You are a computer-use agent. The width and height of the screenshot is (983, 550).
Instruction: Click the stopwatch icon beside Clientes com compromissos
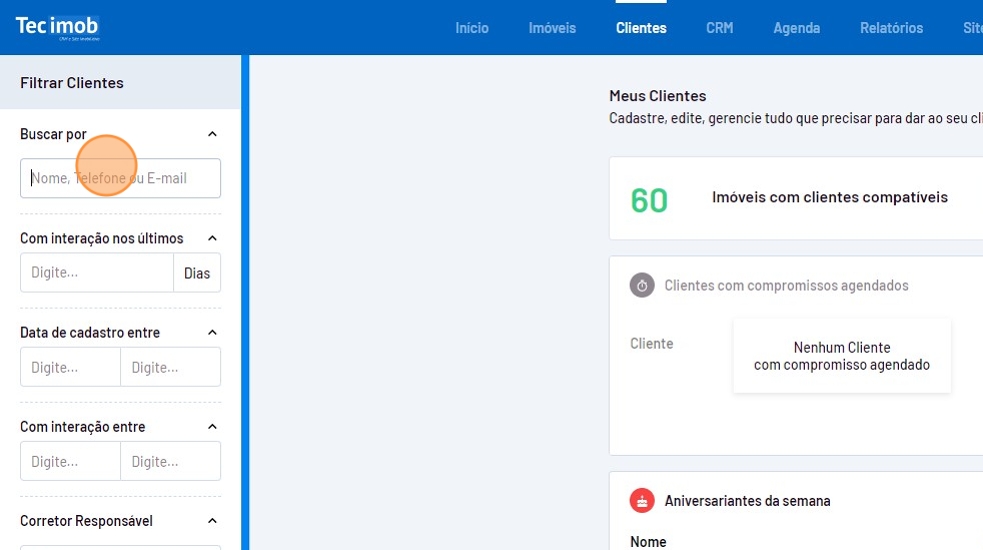pyautogui.click(x=641, y=286)
